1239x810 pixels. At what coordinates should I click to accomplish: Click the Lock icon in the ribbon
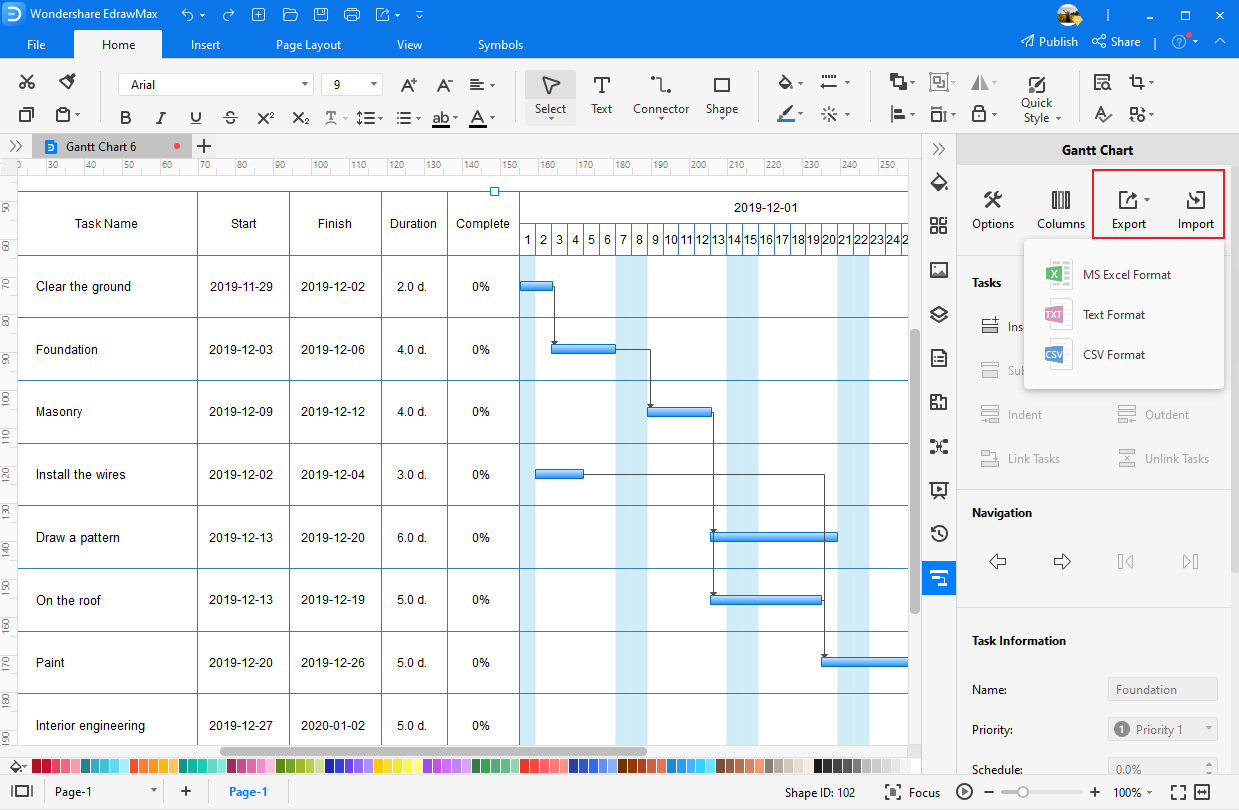click(x=978, y=114)
